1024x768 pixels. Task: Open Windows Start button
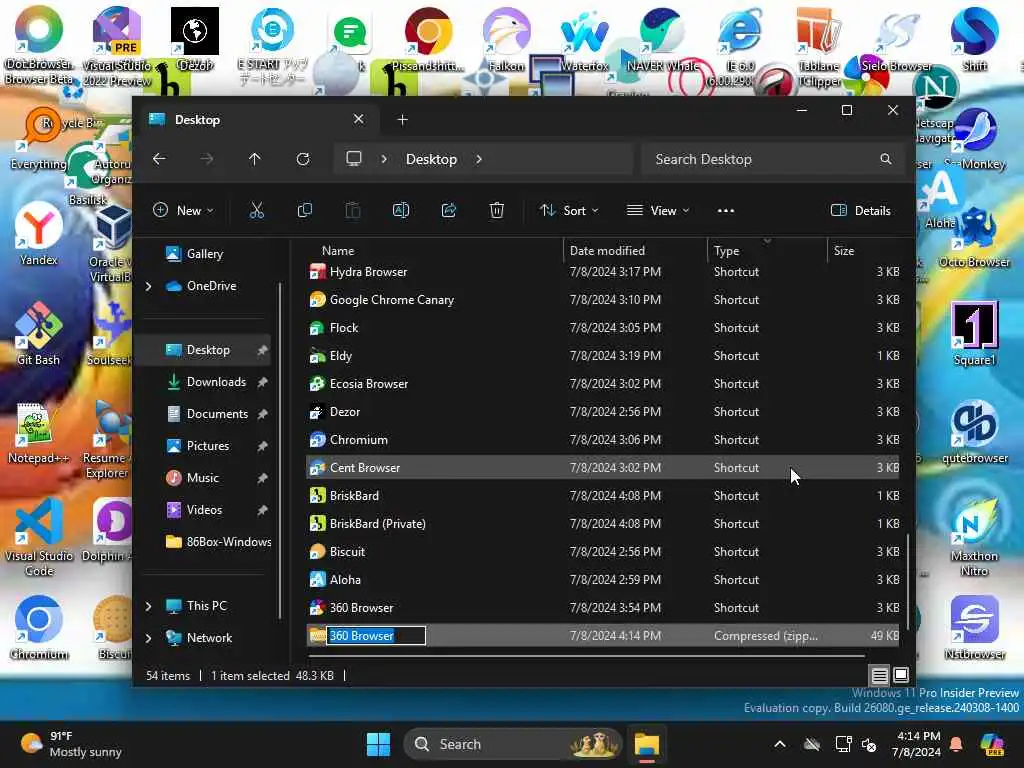378,744
